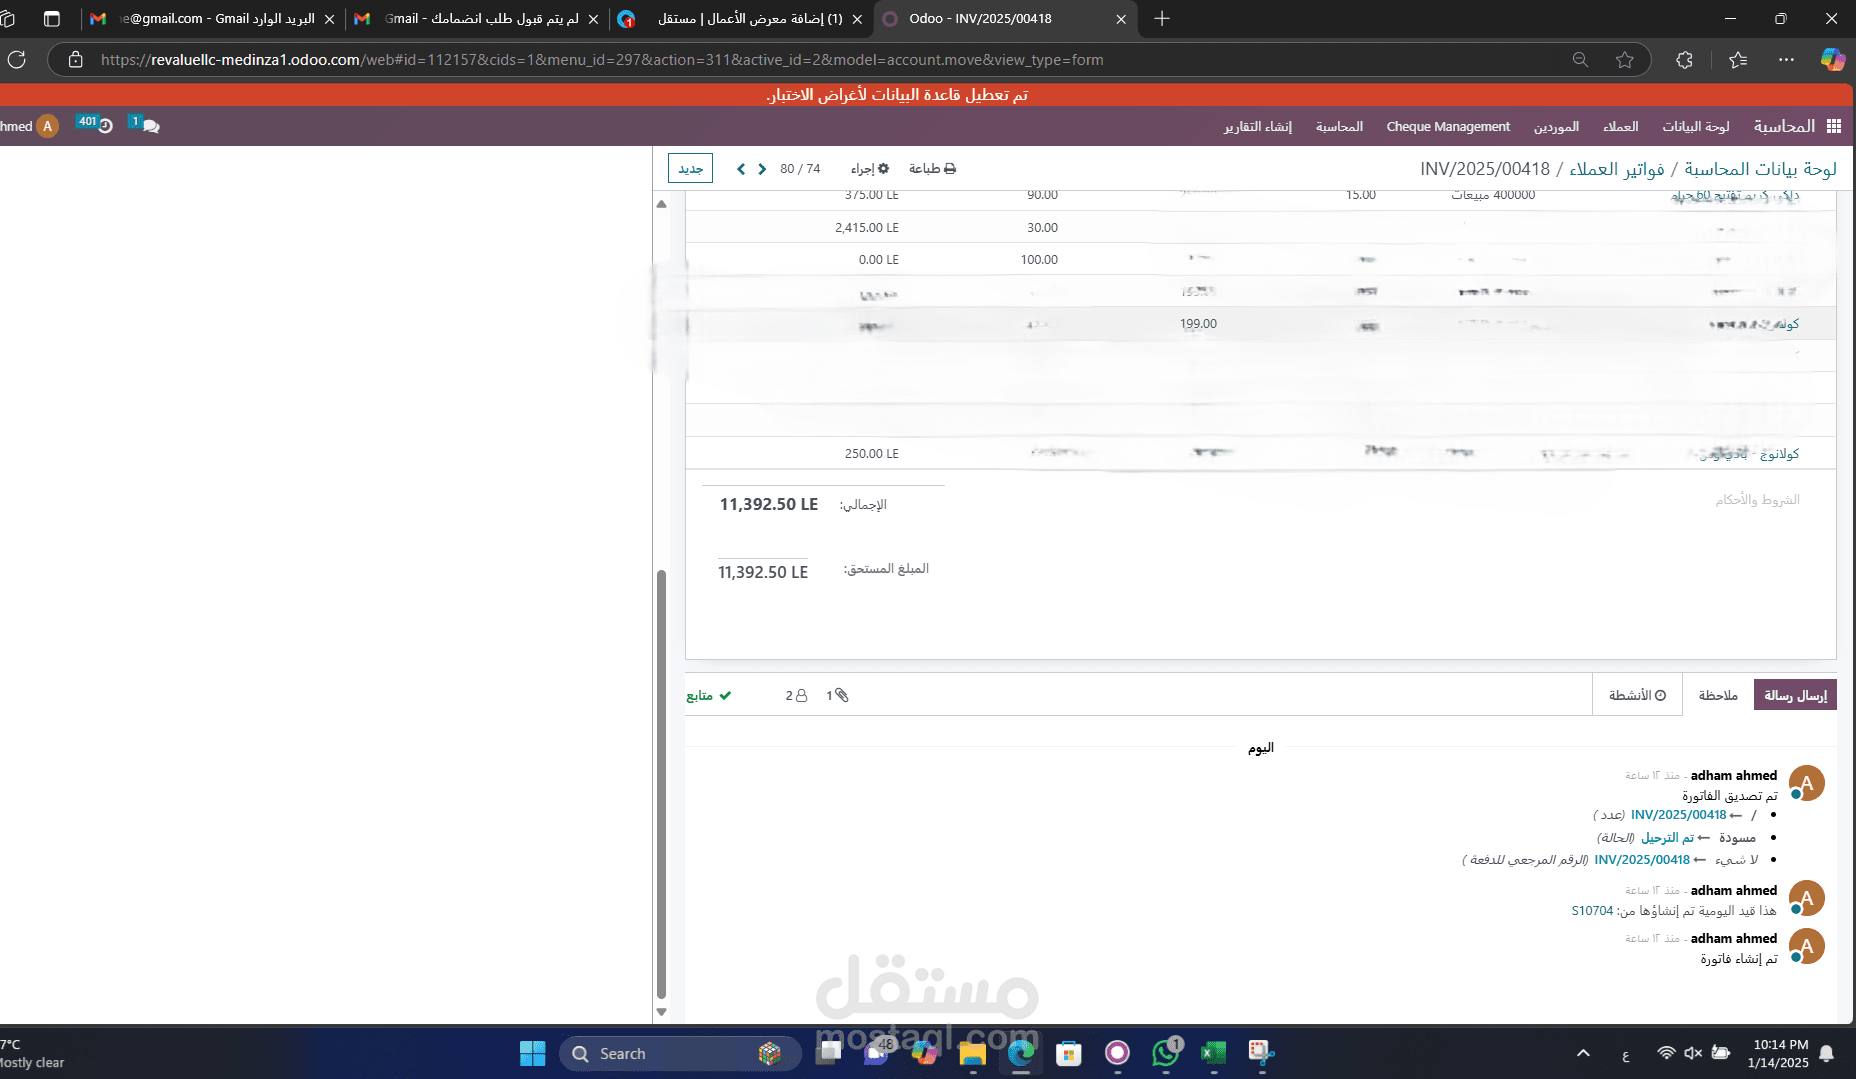This screenshot has height=1079, width=1856.
Task: Open the main المحاسبة app title
Action: pyautogui.click(x=1784, y=126)
